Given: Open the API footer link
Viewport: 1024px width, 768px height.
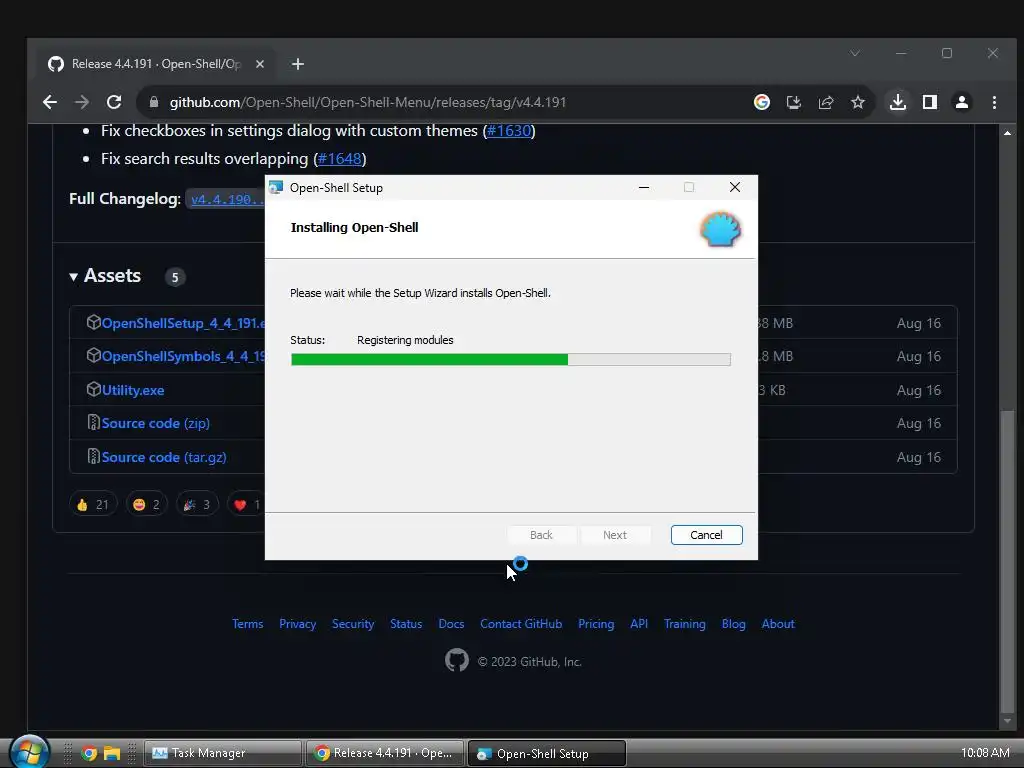Looking at the screenshot, I should [x=639, y=624].
